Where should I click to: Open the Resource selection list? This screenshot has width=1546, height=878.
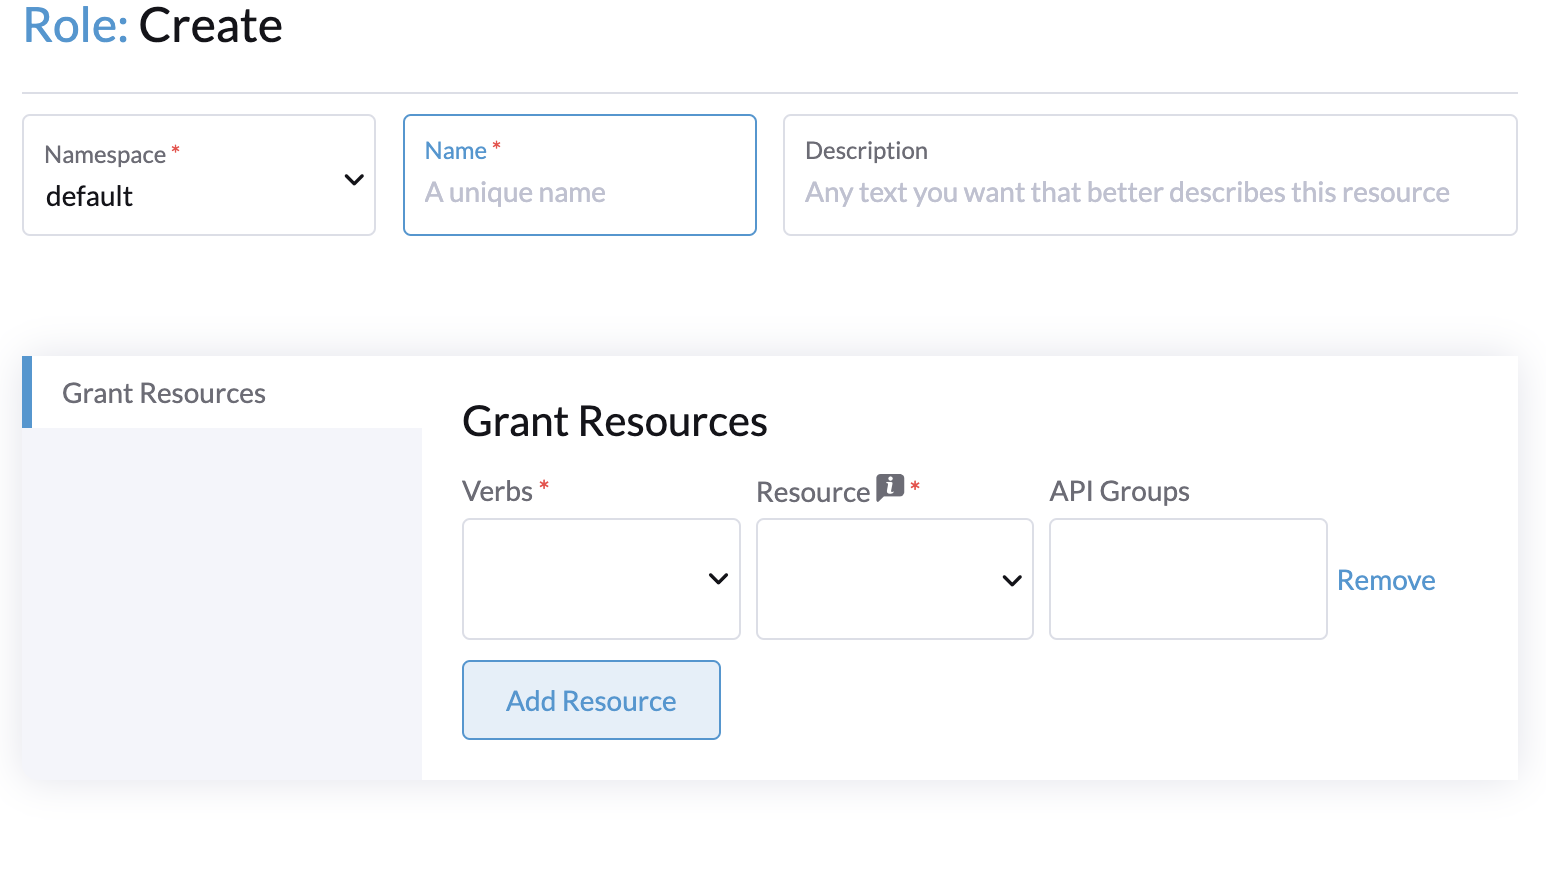pos(893,579)
